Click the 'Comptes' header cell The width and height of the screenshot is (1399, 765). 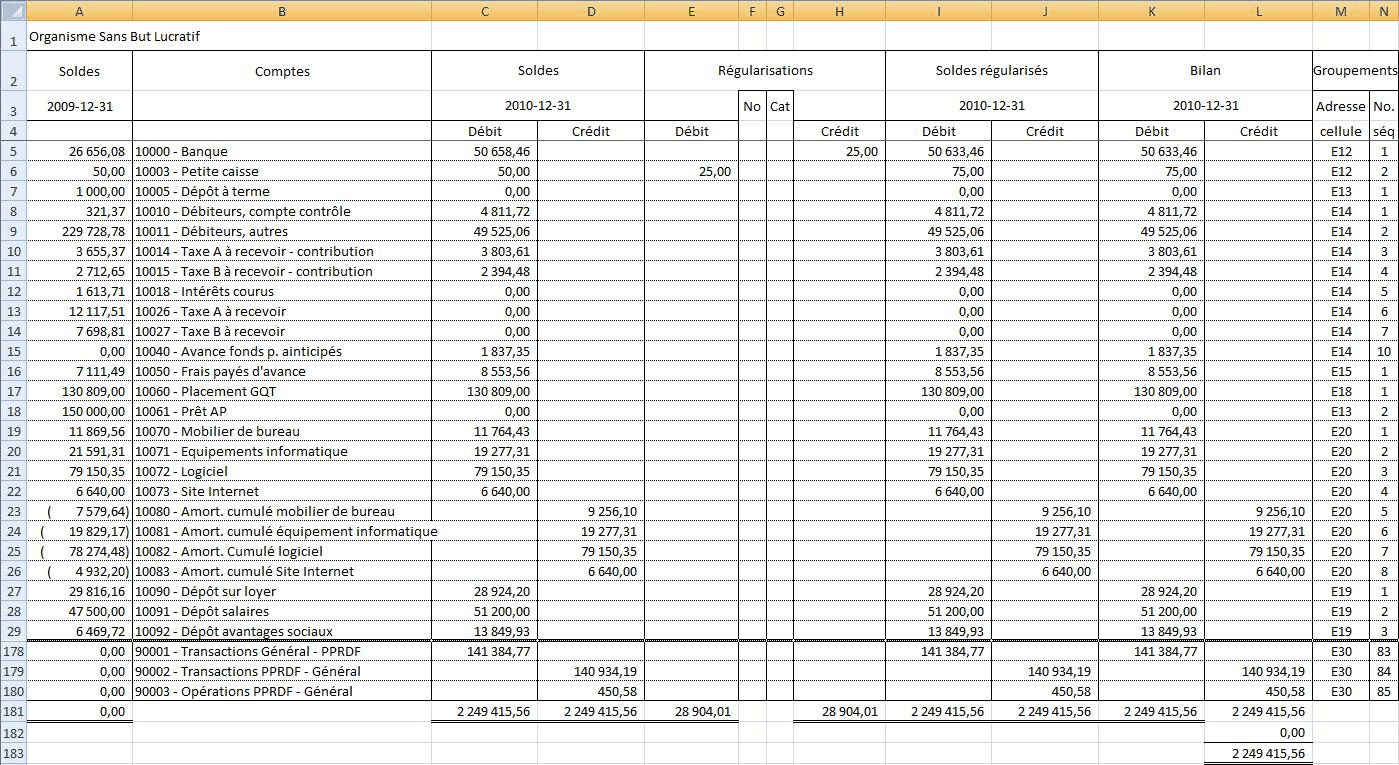(282, 71)
